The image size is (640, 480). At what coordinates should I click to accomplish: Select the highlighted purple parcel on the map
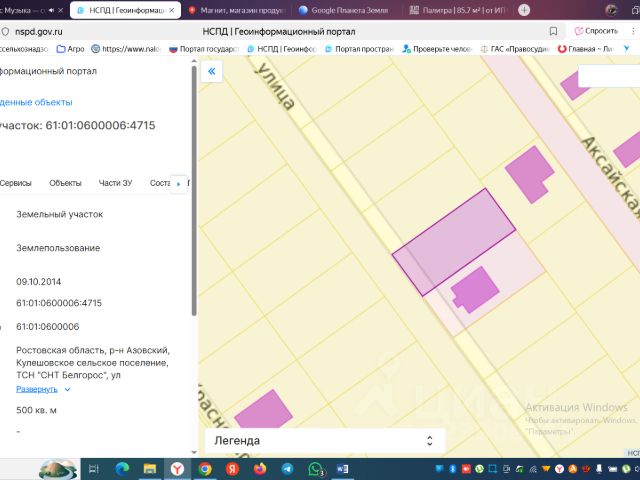[453, 241]
